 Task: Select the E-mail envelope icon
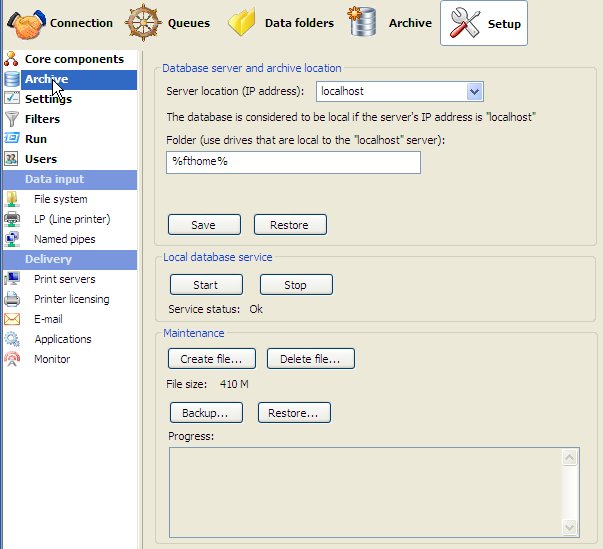click(12, 319)
